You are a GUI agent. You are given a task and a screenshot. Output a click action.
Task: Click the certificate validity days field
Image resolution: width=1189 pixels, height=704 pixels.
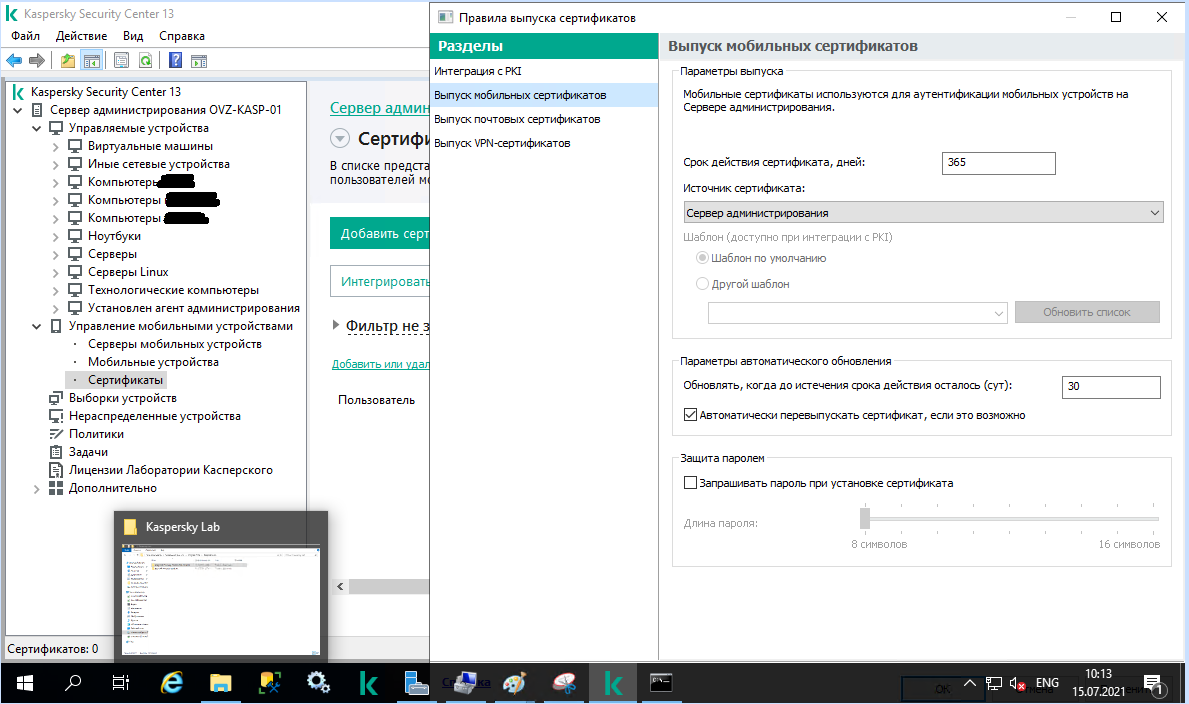998,162
